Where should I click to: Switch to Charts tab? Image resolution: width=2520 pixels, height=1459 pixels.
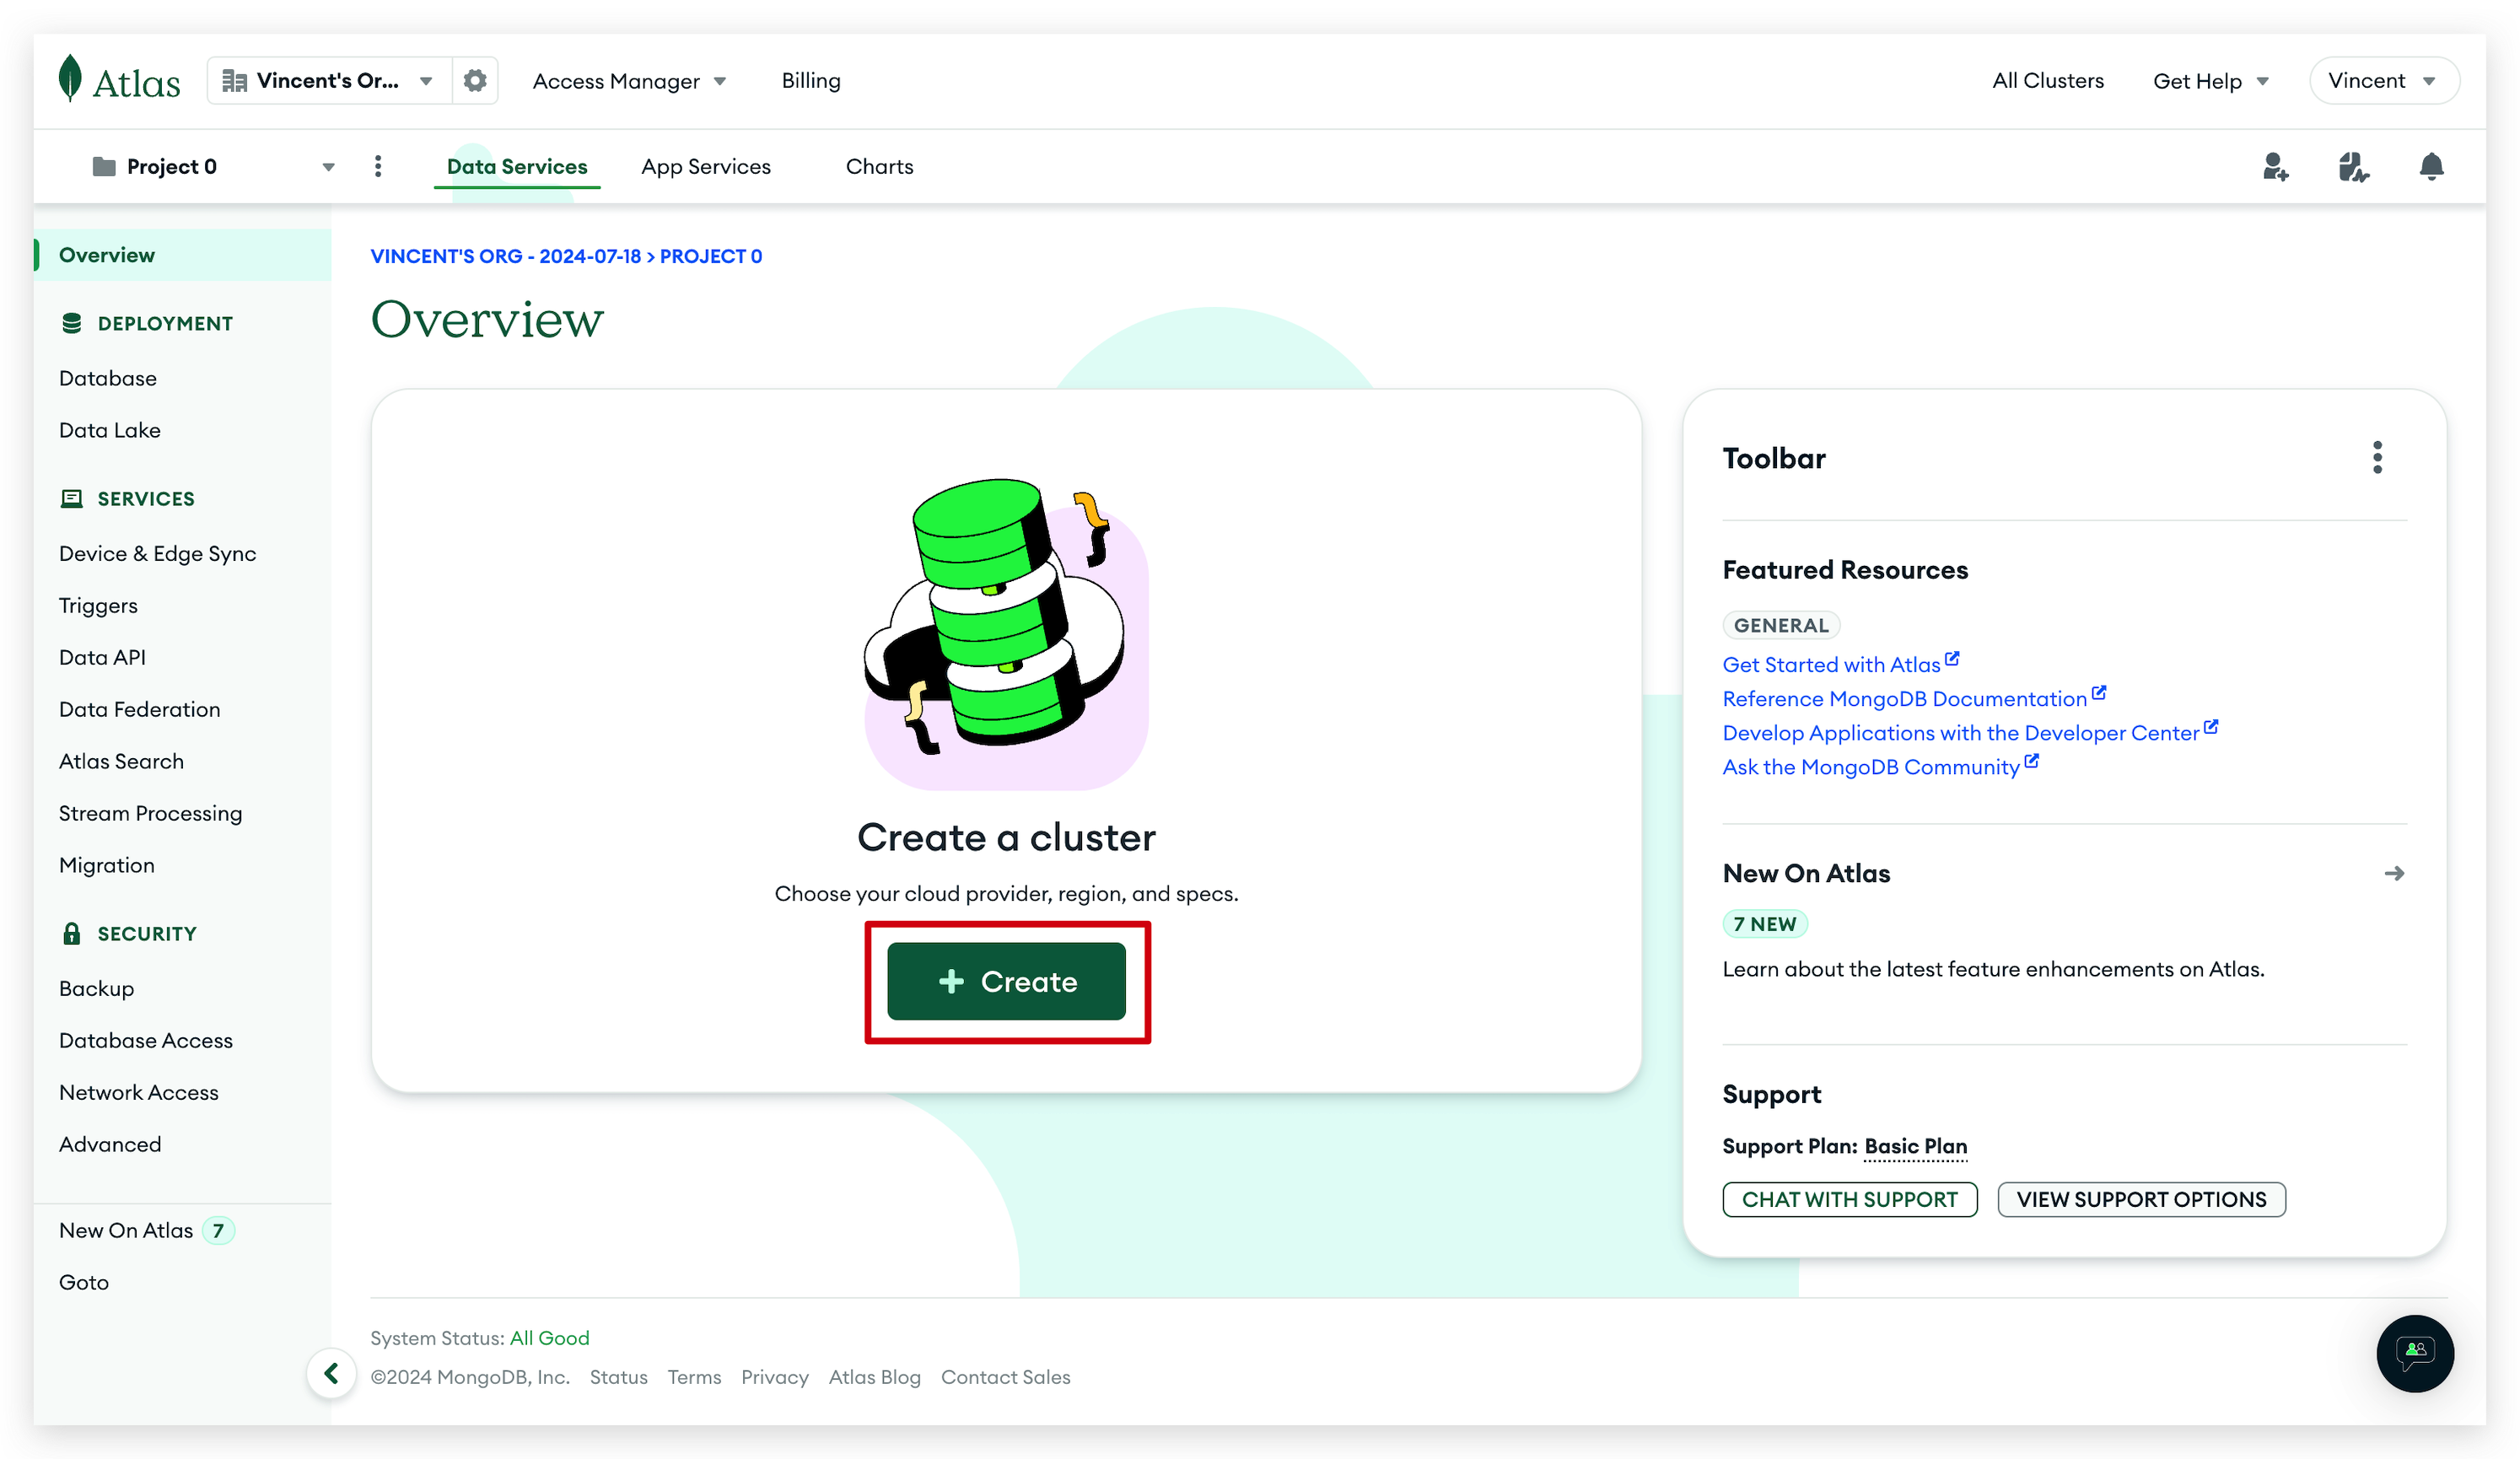tap(879, 166)
